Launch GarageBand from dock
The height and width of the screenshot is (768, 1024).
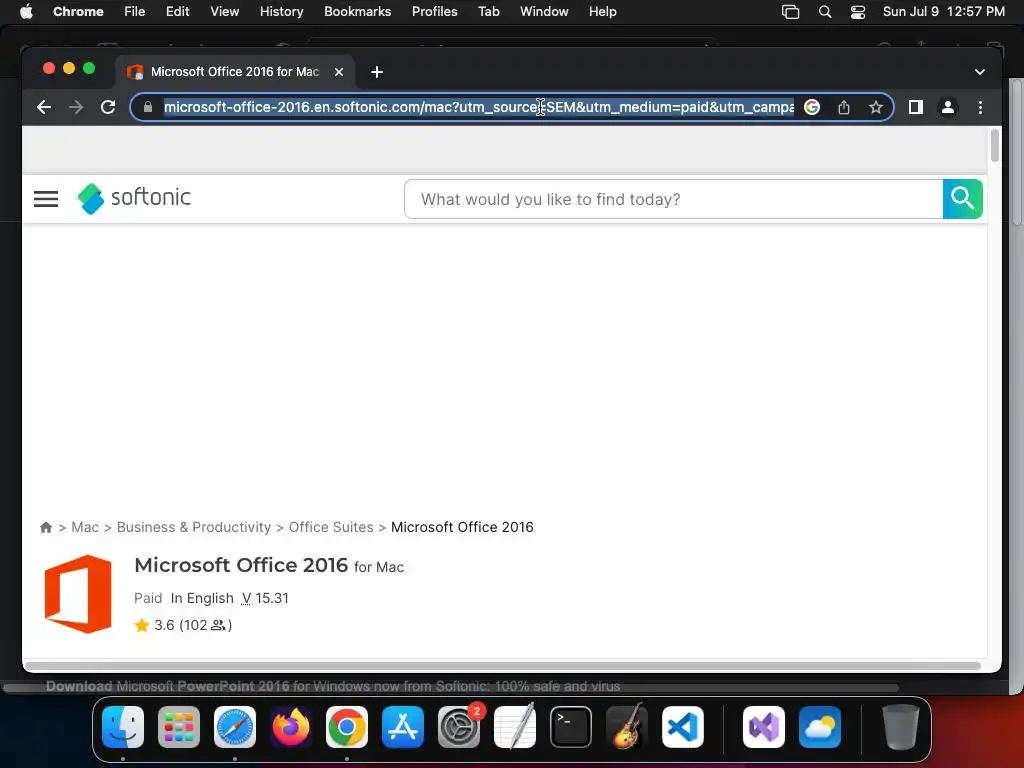point(627,727)
